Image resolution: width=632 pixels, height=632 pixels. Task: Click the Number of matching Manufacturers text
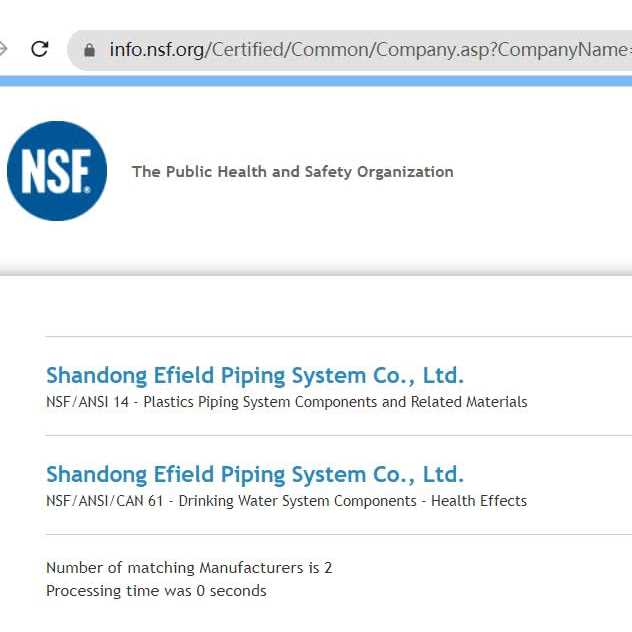coord(189,568)
